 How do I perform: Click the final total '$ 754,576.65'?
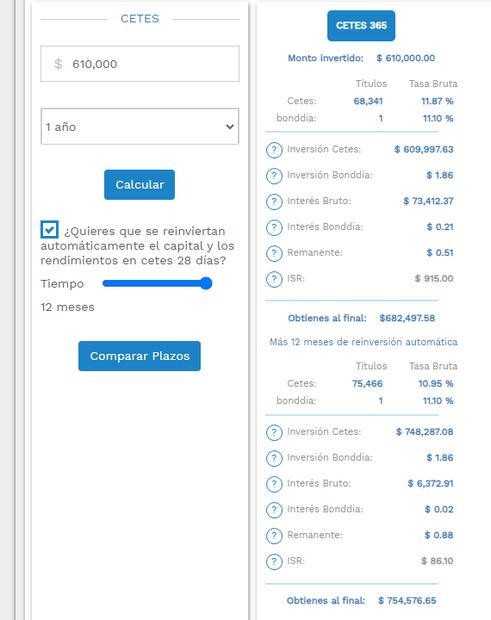[407, 601]
